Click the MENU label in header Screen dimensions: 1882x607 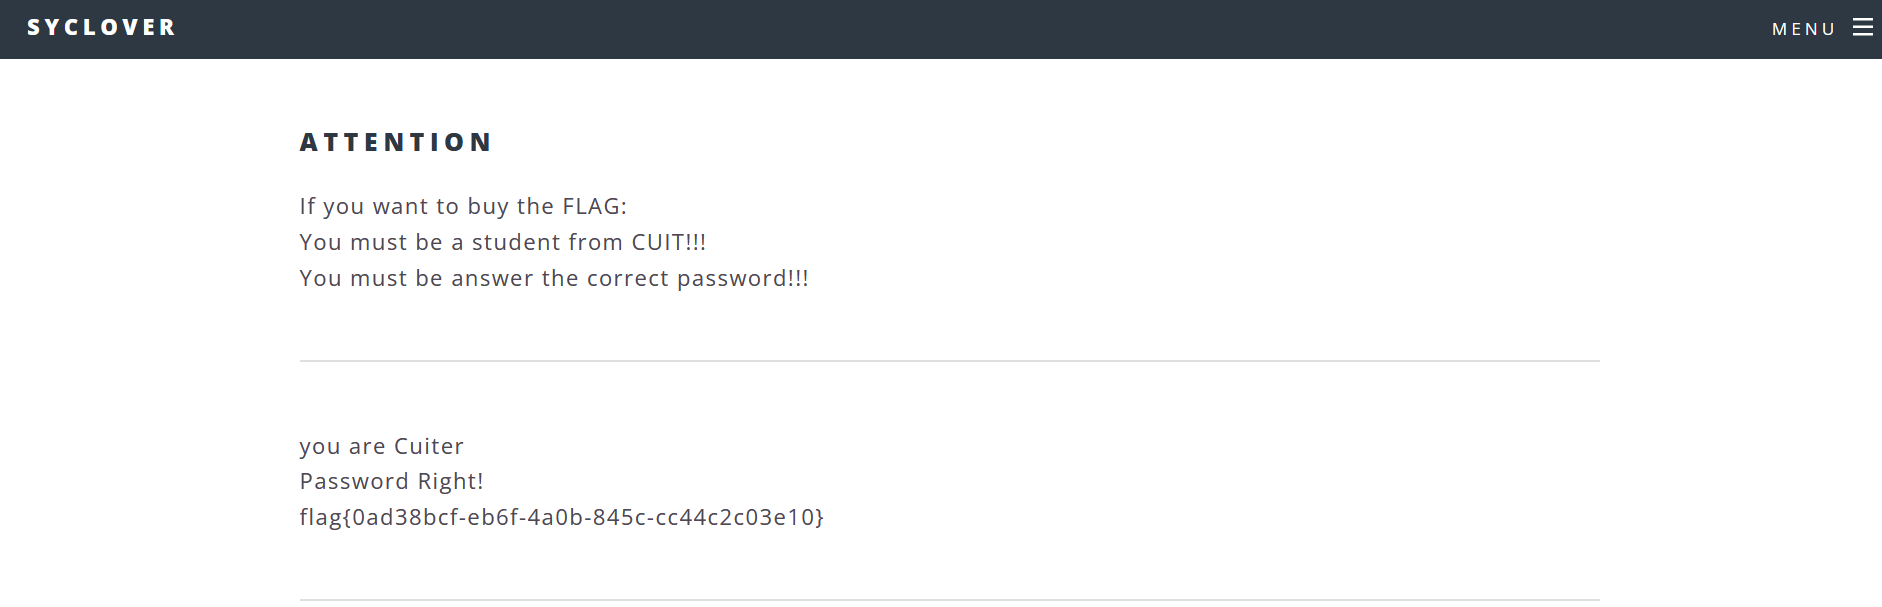pyautogui.click(x=1803, y=29)
